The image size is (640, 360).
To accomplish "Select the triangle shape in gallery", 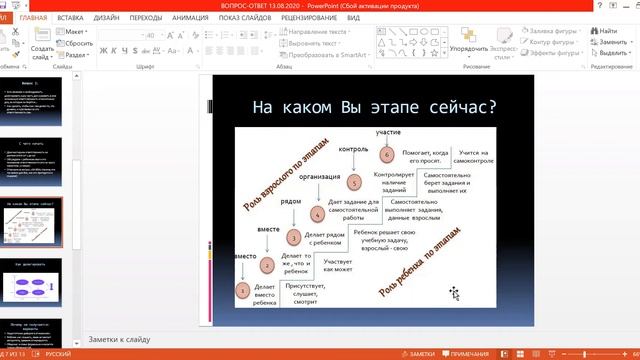I will pos(381,42).
